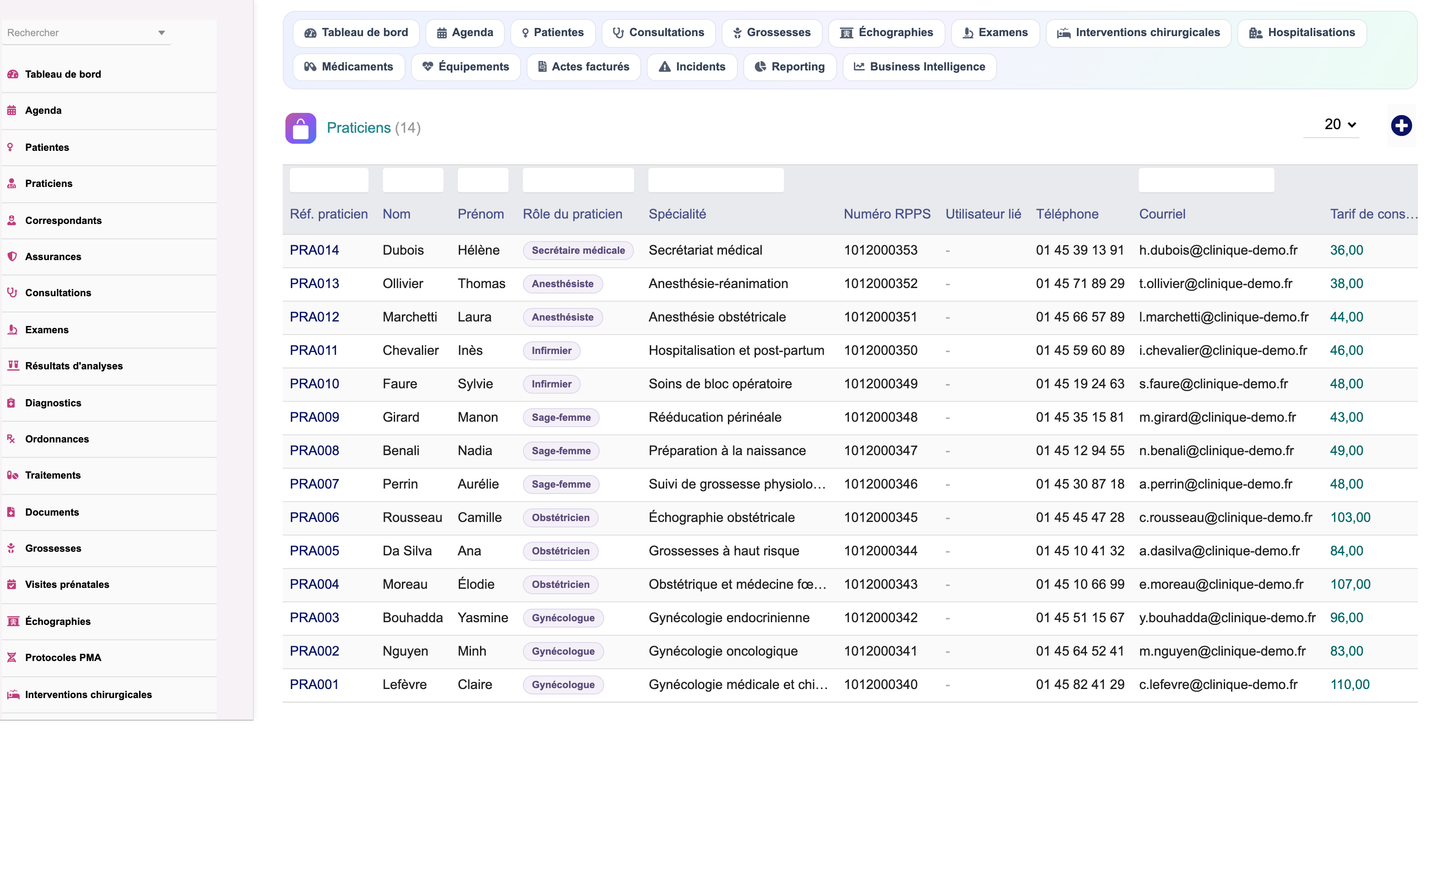The image size is (1445, 894).
Task: Click the Nom column filter field
Action: (413, 180)
